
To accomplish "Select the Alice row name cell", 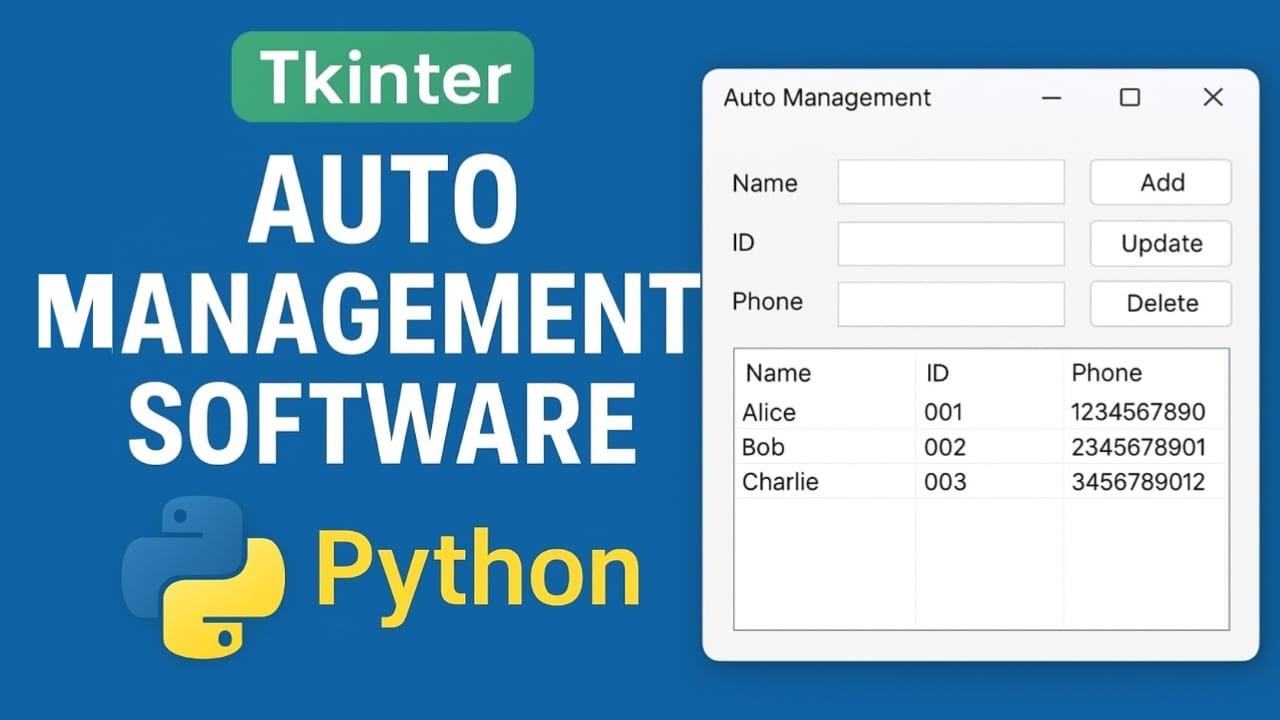I will click(x=769, y=412).
